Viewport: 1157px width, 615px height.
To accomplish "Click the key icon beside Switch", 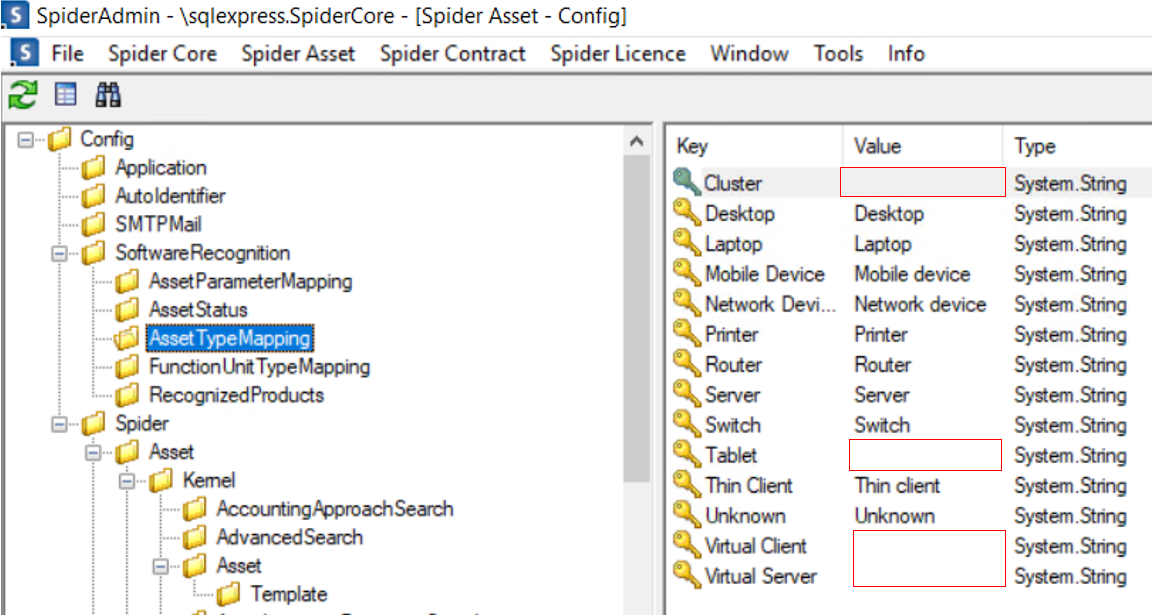I will 686,425.
